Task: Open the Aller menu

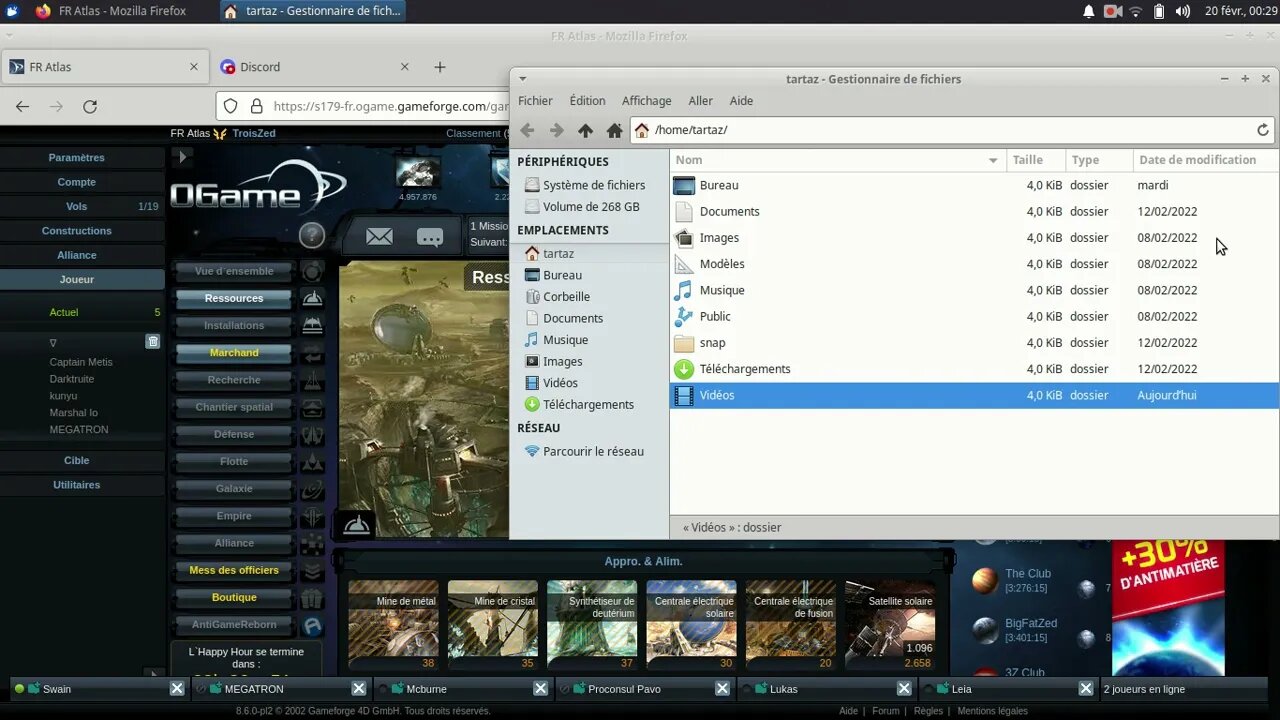Action: (x=701, y=101)
